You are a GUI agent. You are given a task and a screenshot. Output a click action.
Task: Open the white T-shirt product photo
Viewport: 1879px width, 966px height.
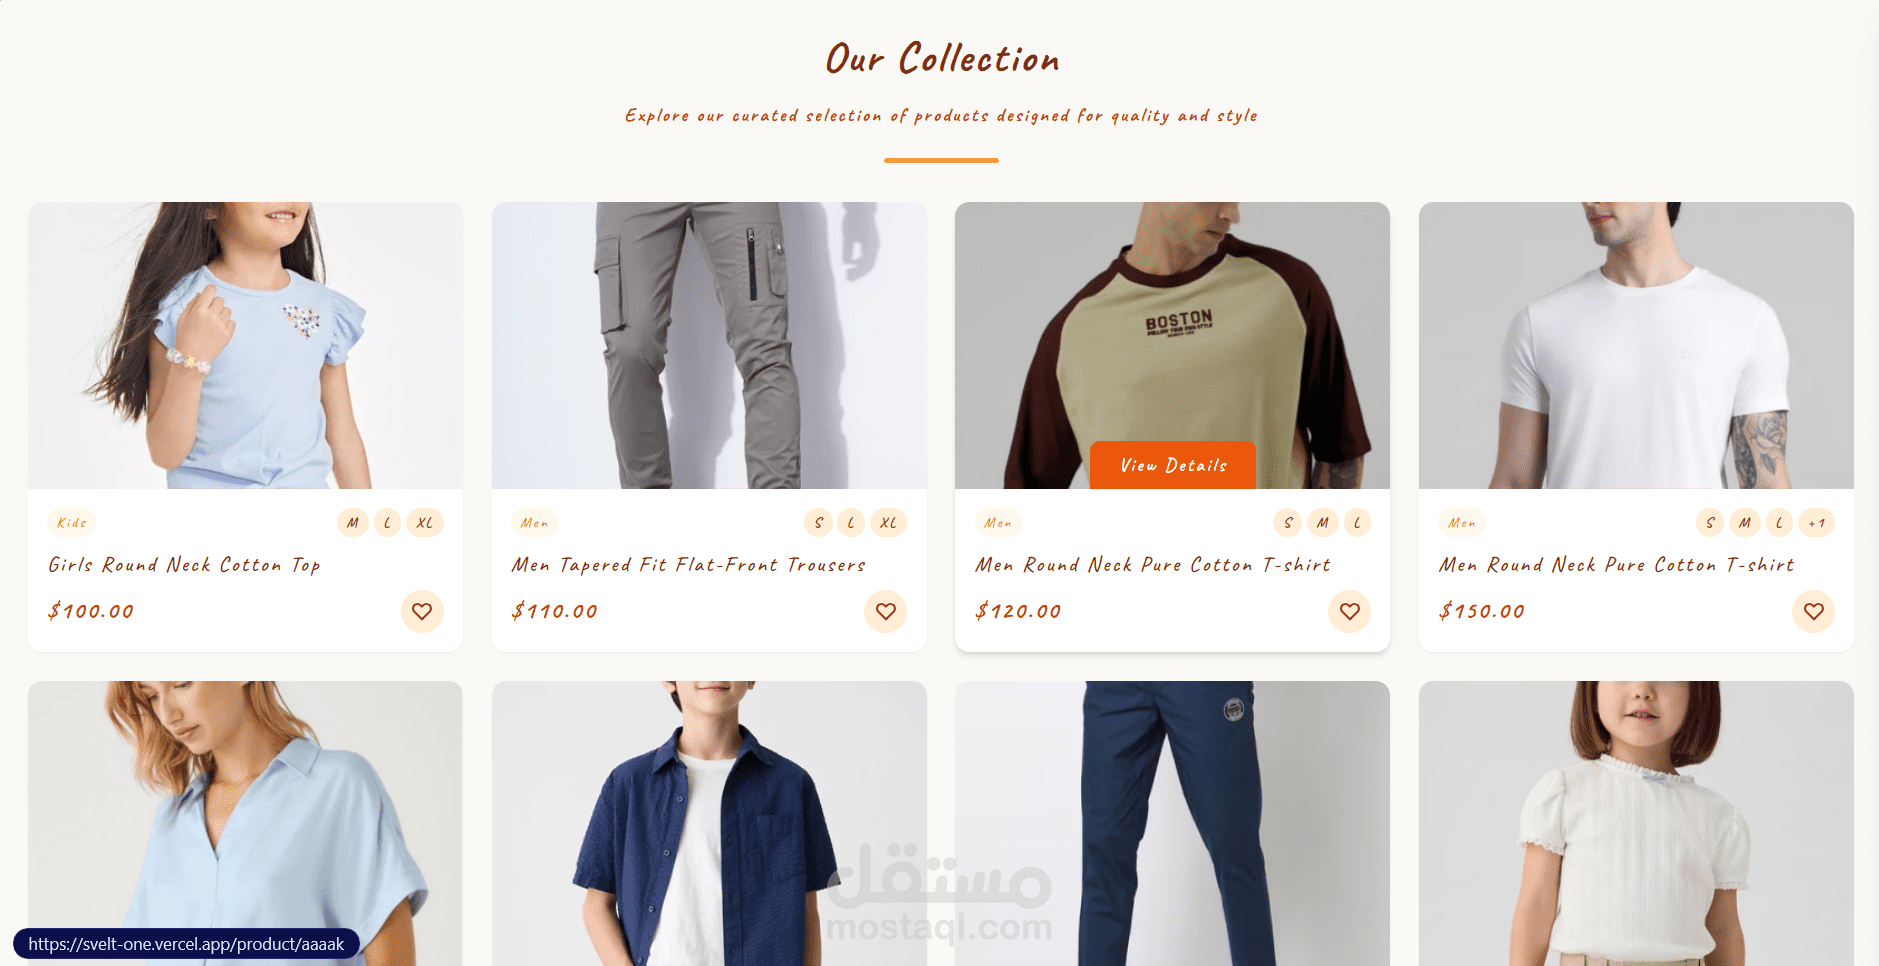point(1636,345)
